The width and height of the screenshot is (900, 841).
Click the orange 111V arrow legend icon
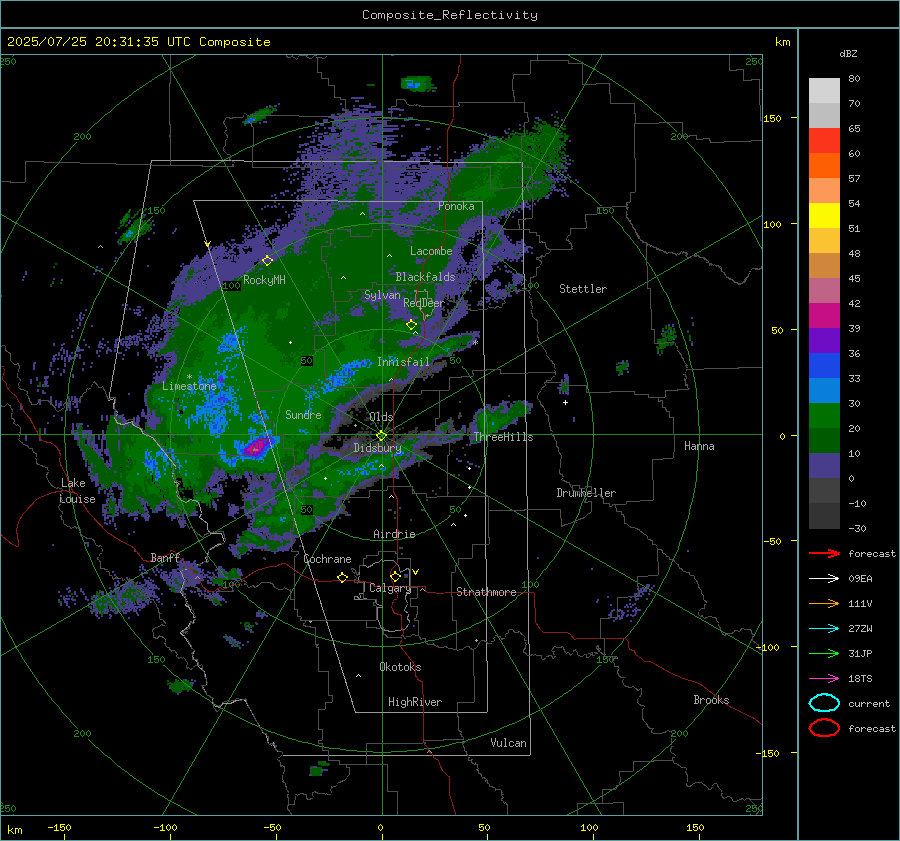pos(824,603)
